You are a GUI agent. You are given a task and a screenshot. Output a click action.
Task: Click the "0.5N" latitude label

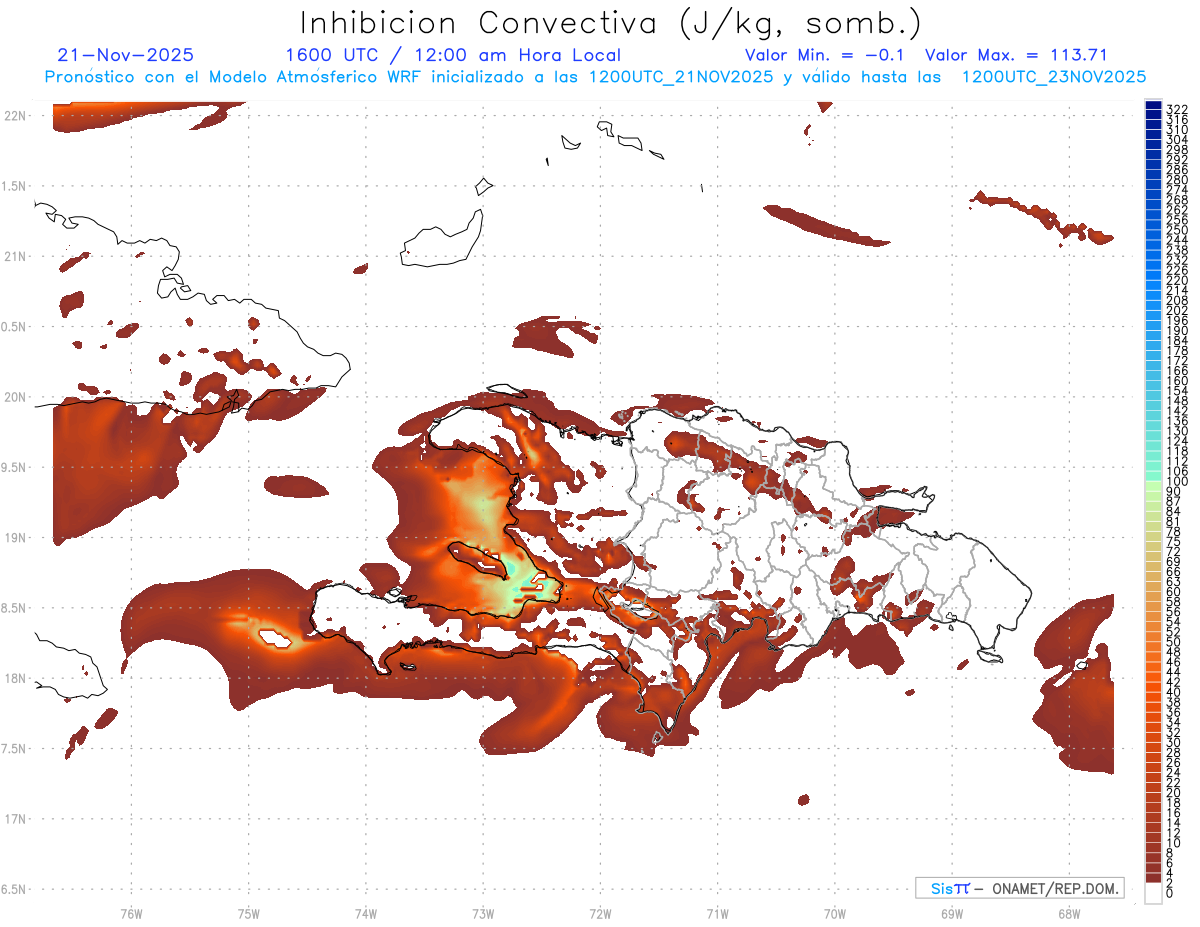pyautogui.click(x=14, y=327)
